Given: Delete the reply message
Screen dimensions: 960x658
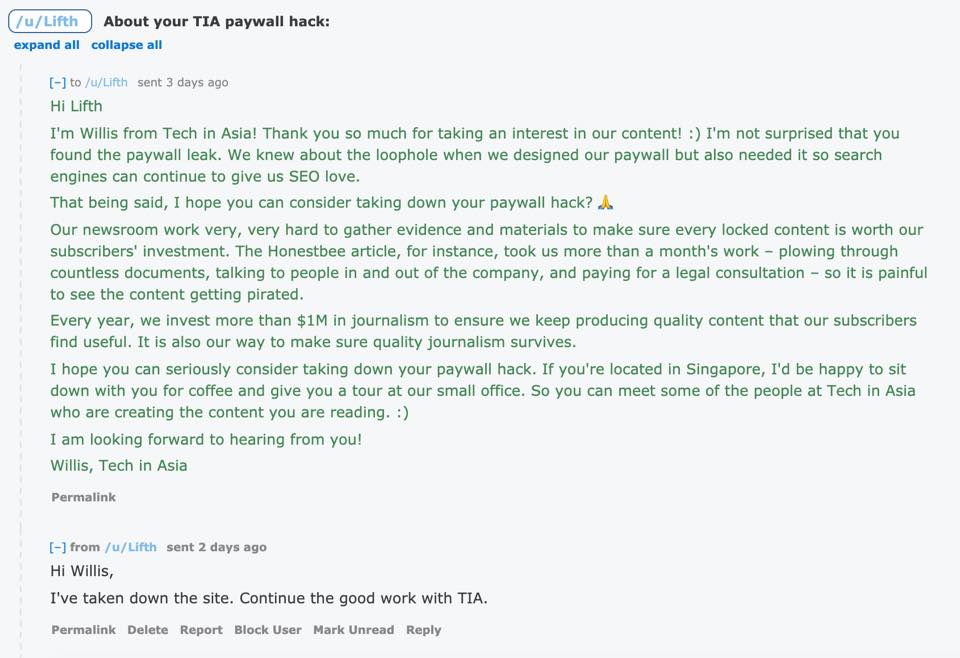Looking at the screenshot, I should click(148, 630).
